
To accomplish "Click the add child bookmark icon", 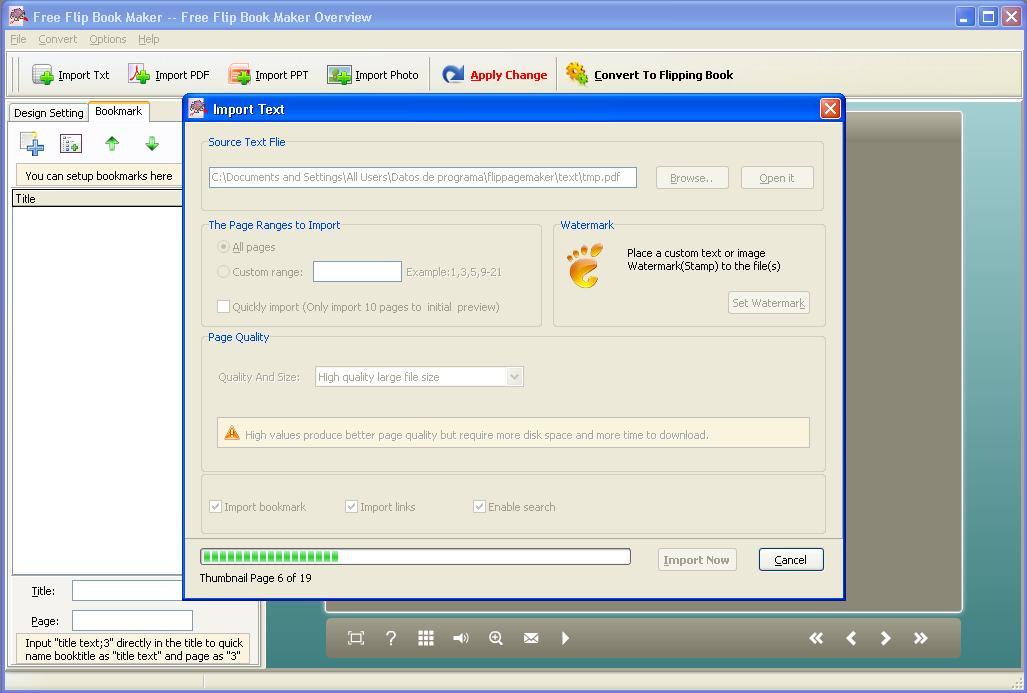I will [x=71, y=143].
